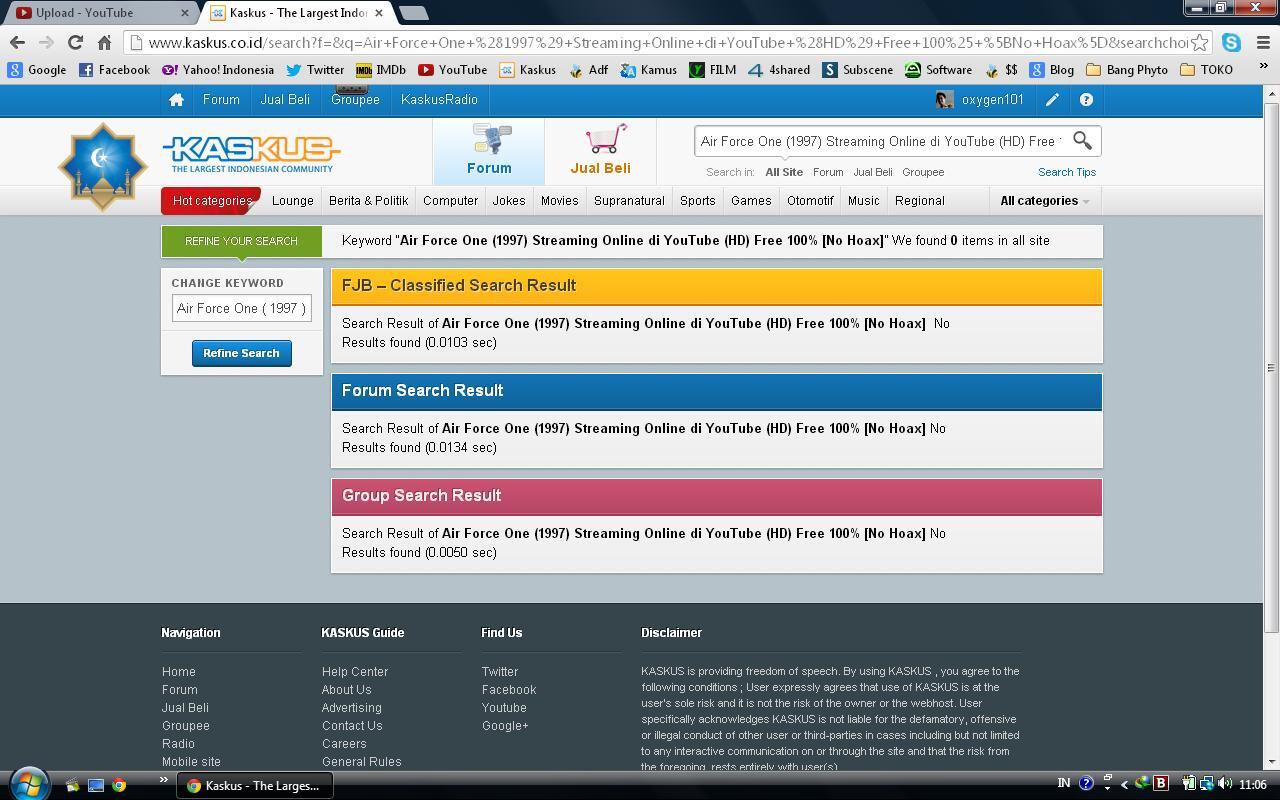Click the taskbar clock 11:06
This screenshot has width=1280, height=800.
pyautogui.click(x=1252, y=784)
